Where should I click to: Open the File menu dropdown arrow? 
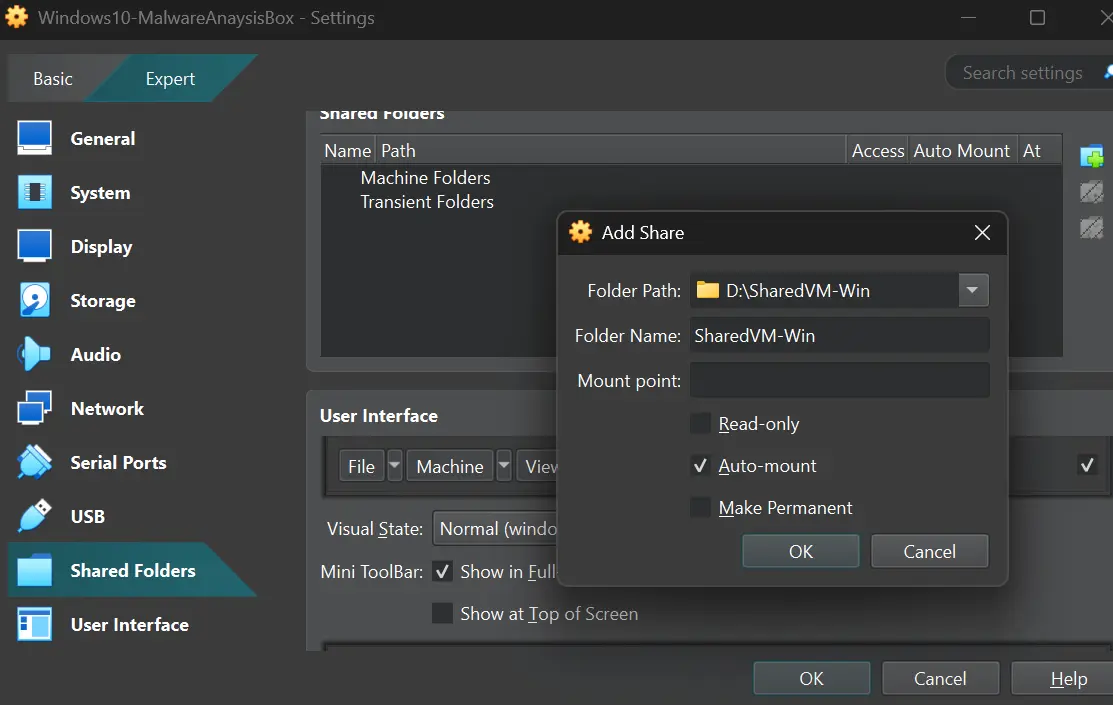(394, 466)
